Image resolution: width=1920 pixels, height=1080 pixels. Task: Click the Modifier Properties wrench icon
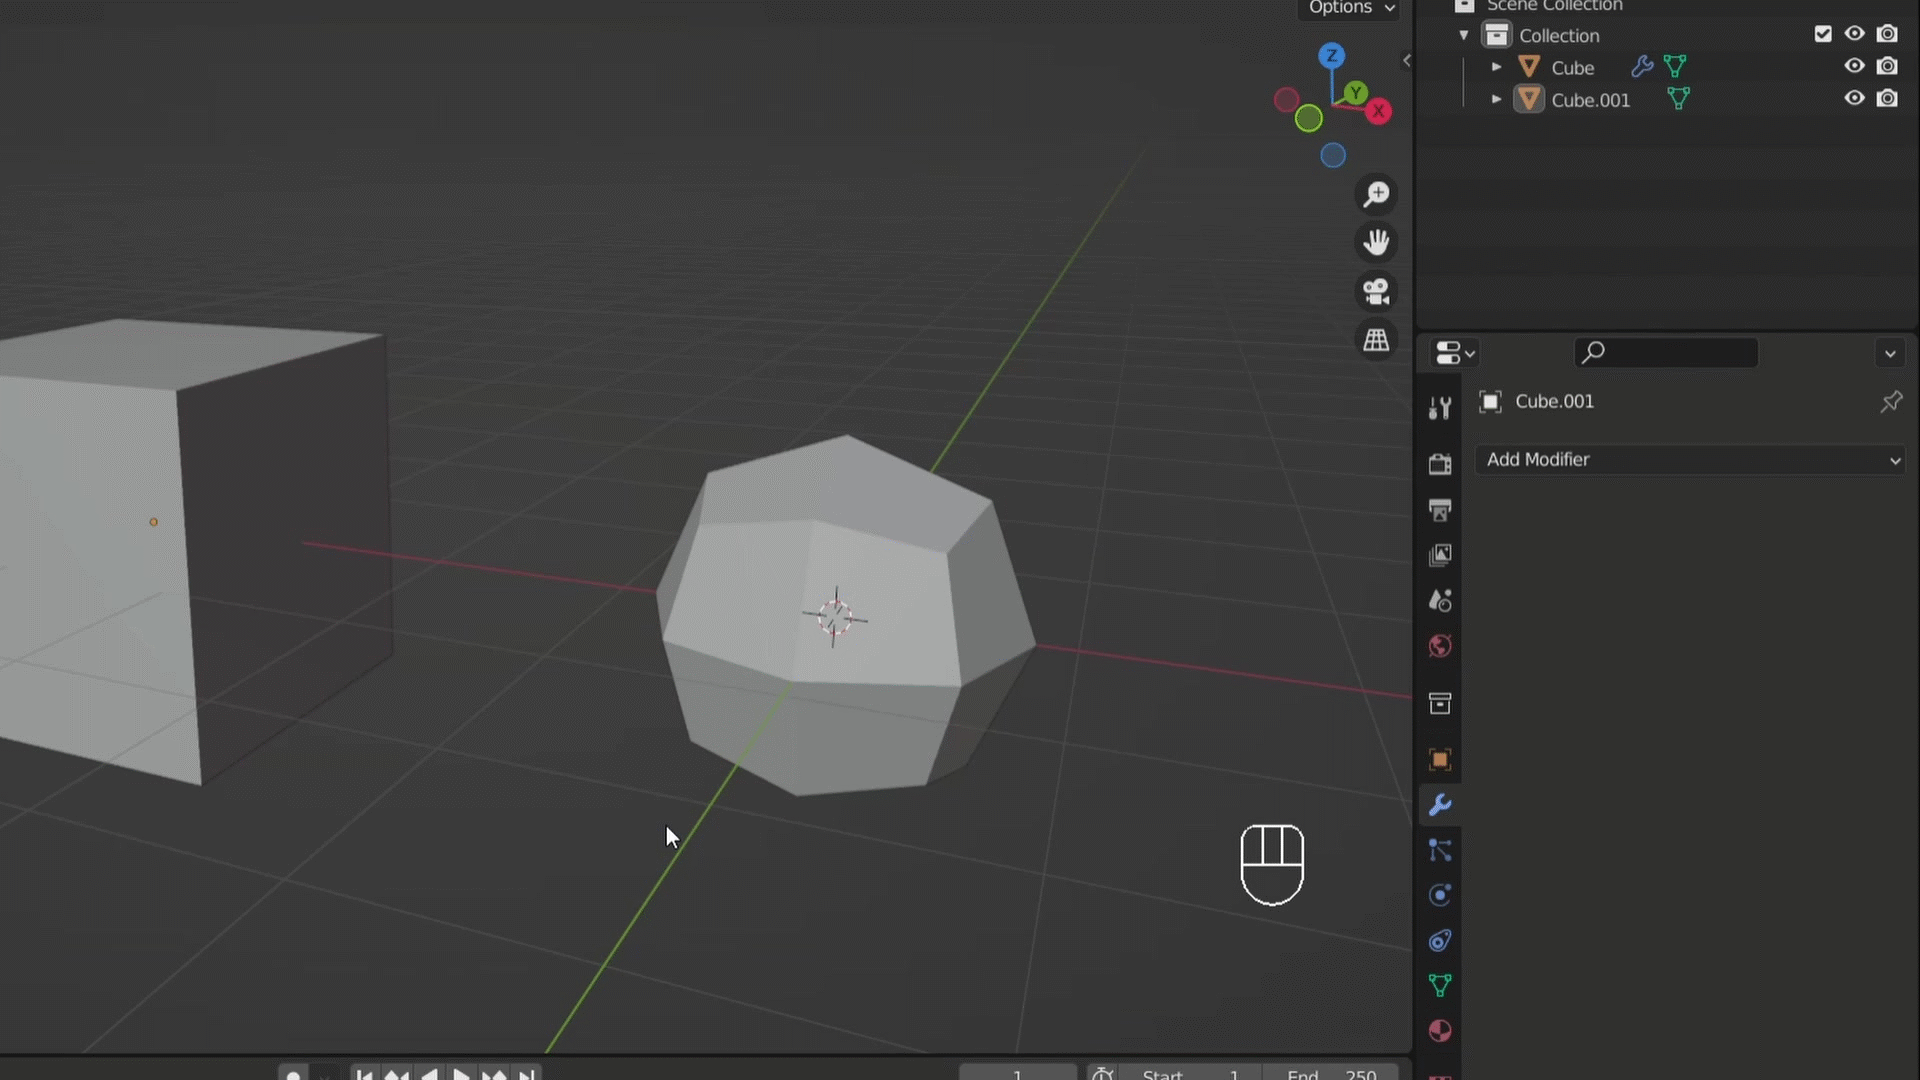point(1440,804)
